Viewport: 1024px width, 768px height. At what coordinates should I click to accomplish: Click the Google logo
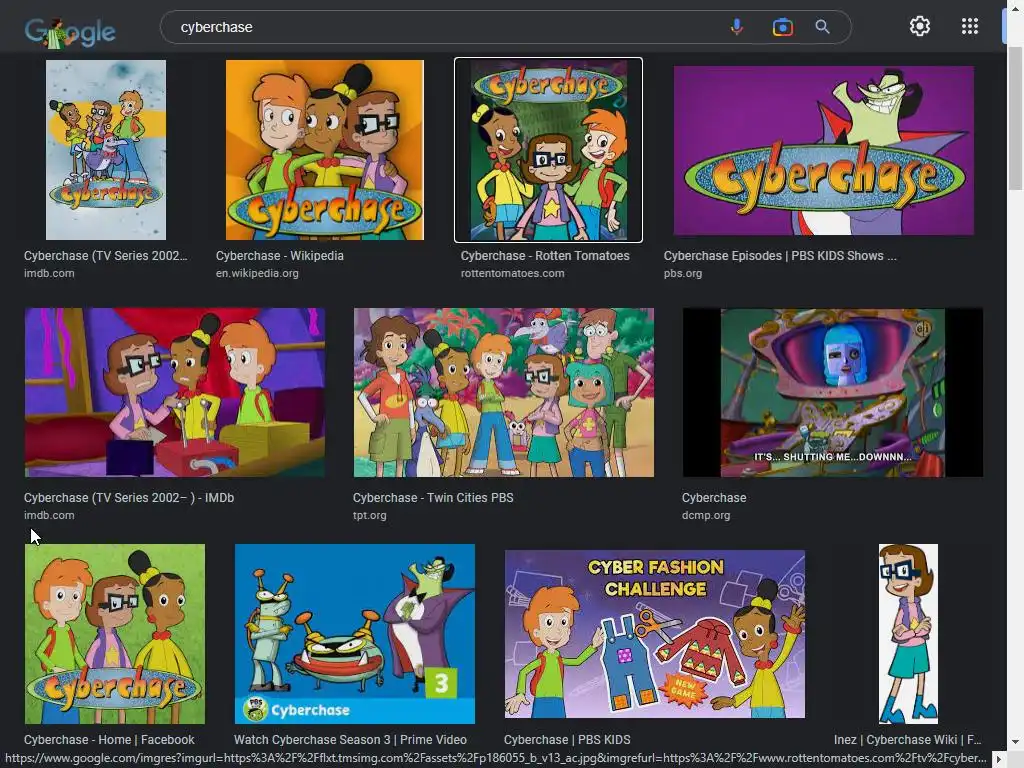70,31
